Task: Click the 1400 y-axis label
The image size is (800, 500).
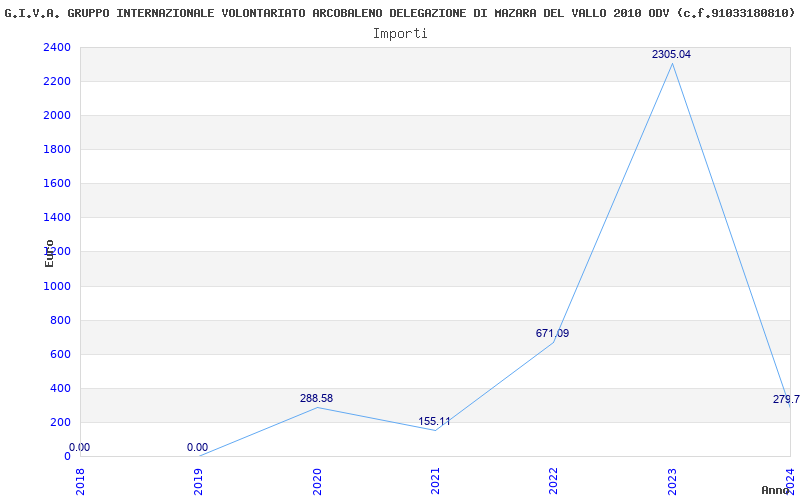Action: click(x=57, y=218)
